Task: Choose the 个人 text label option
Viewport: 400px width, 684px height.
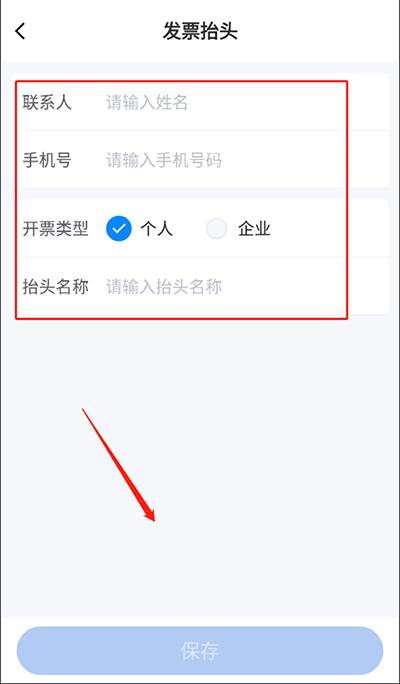Action: [157, 229]
